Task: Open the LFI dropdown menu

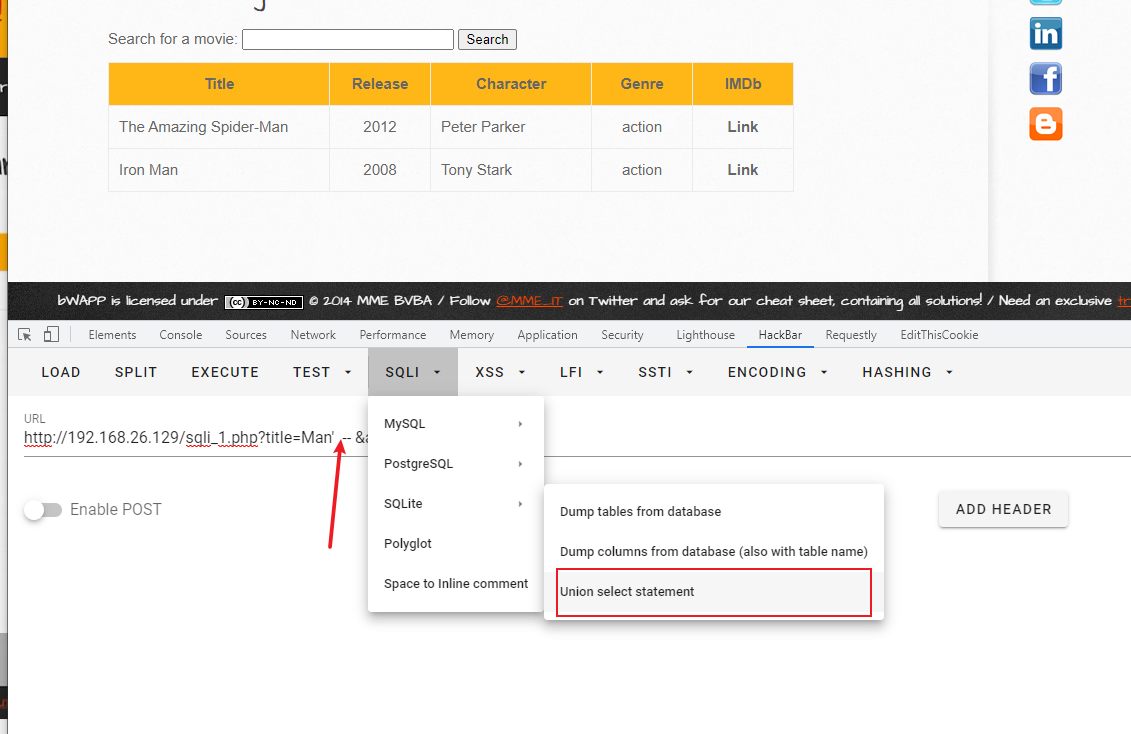Action: point(581,372)
